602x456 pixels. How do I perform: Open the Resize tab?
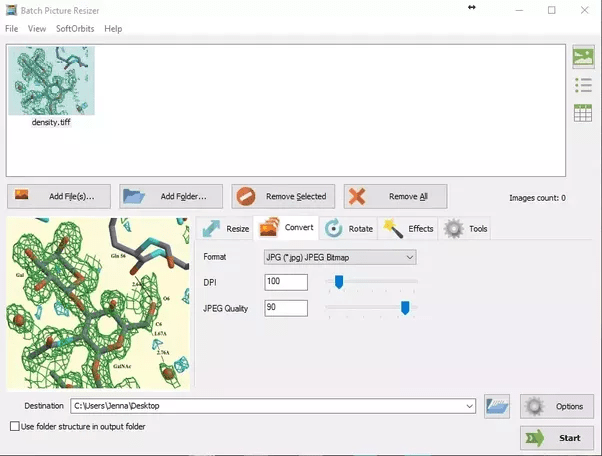225,228
